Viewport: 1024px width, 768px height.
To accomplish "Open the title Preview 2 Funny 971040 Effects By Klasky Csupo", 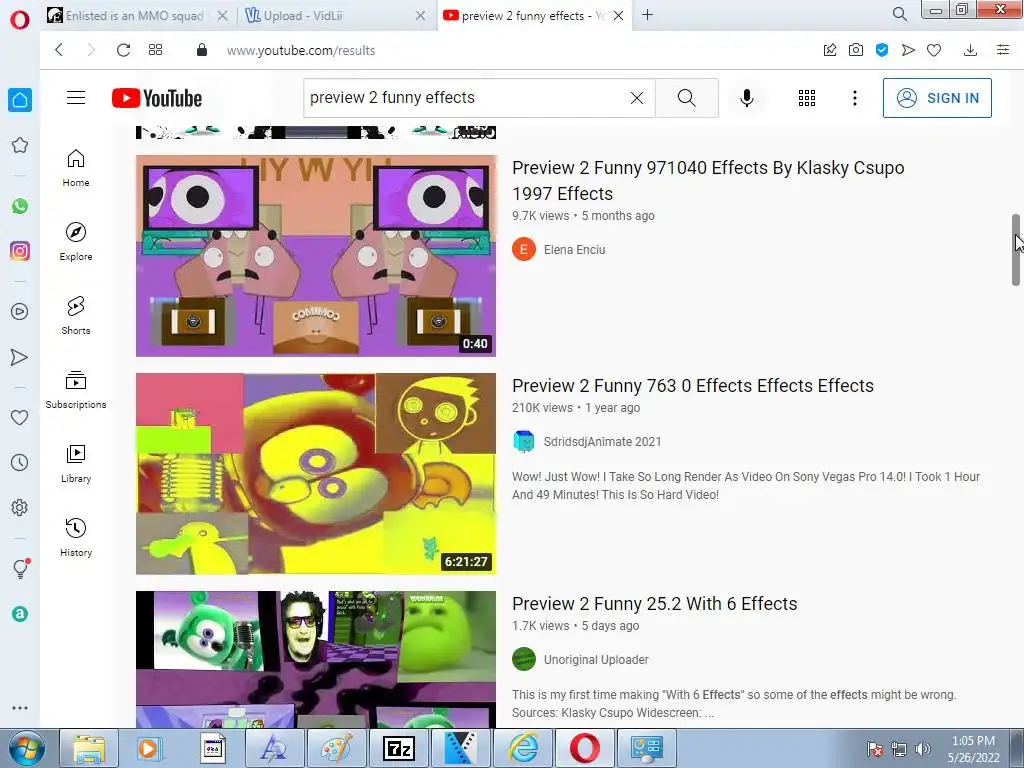I will pos(708,181).
